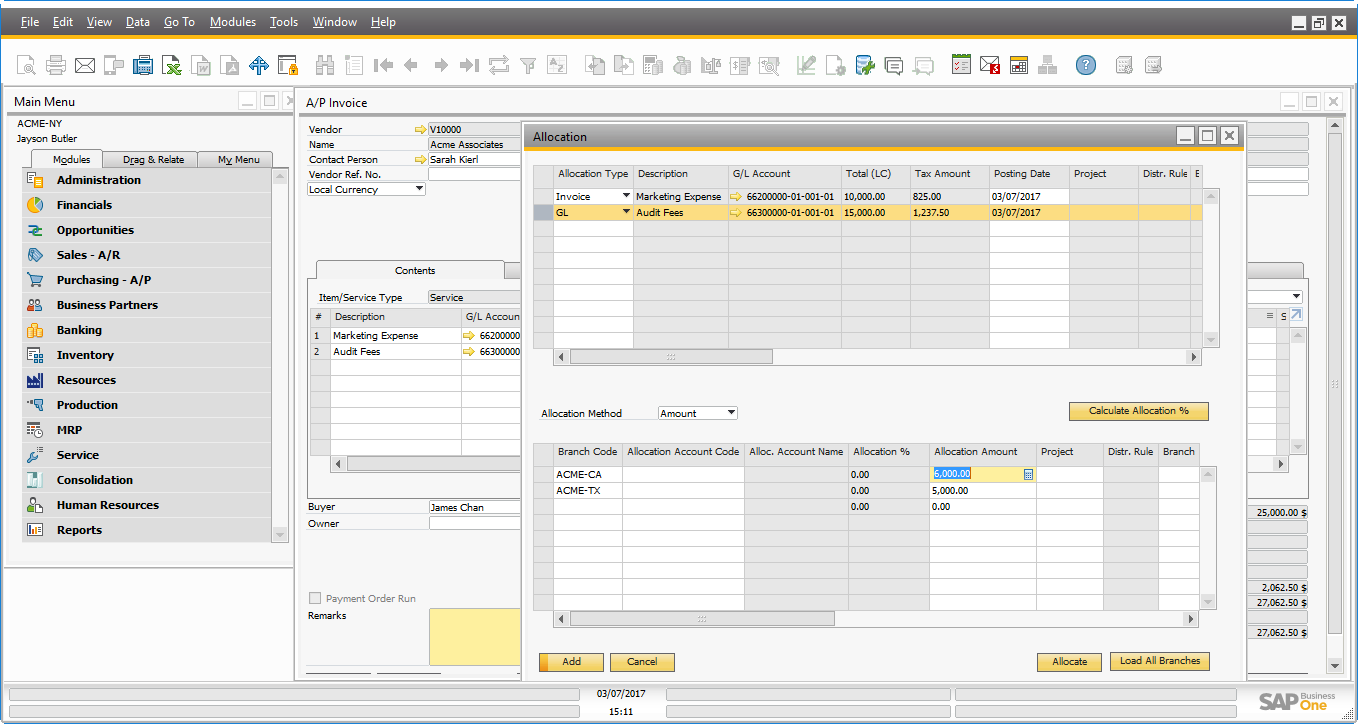Click the Load All Branches button
The height and width of the screenshot is (724, 1358).
(1159, 661)
